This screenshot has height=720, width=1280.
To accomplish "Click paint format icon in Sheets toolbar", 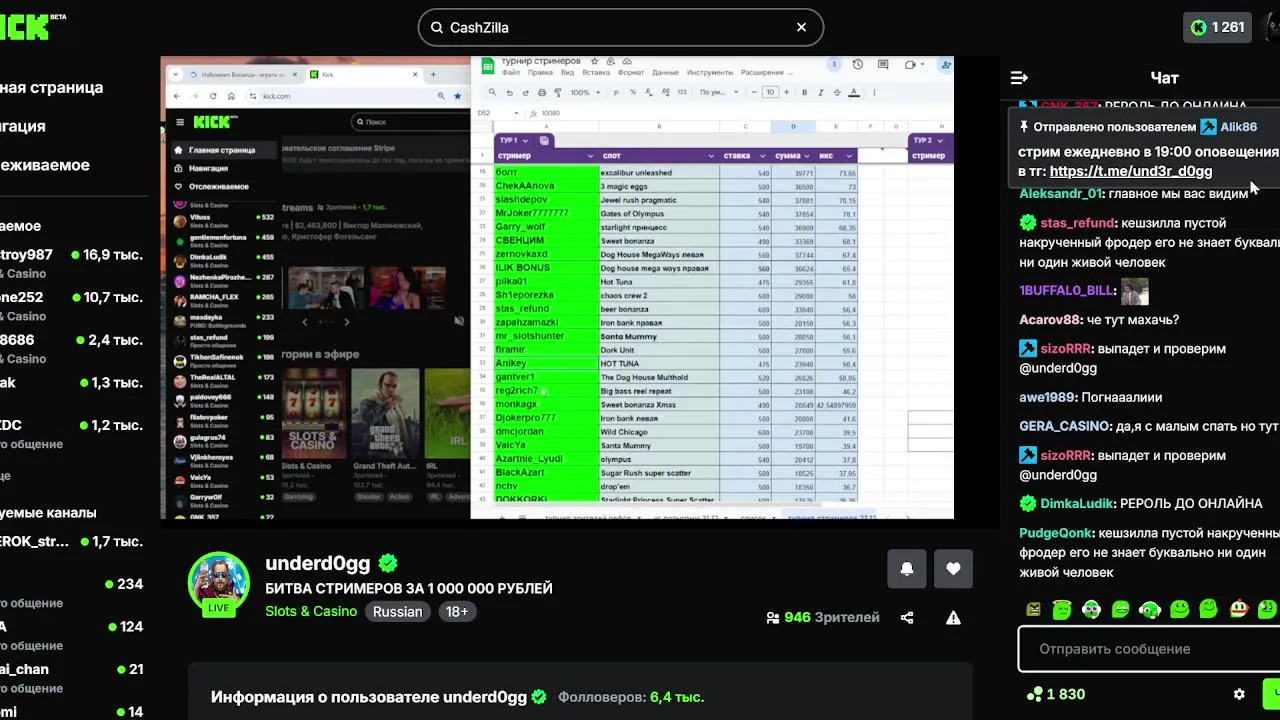I will point(558,92).
